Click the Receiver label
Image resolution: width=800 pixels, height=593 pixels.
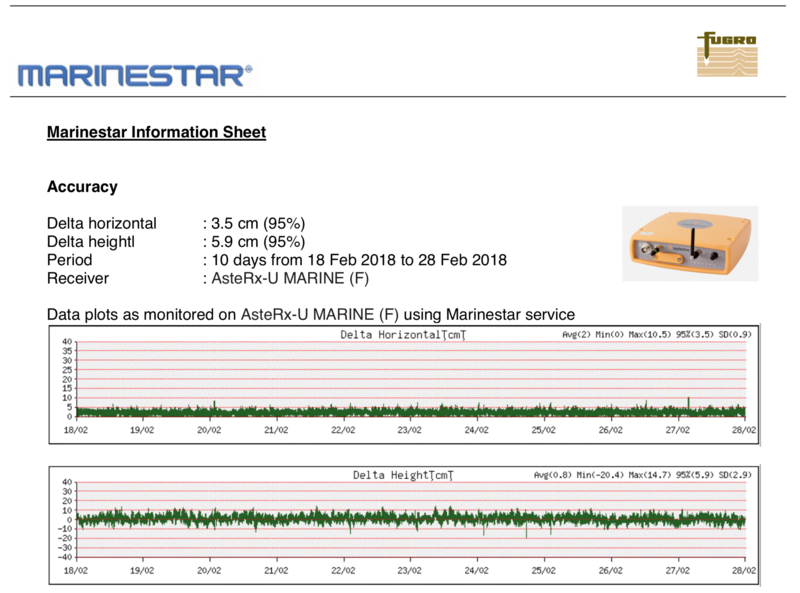(x=78, y=279)
